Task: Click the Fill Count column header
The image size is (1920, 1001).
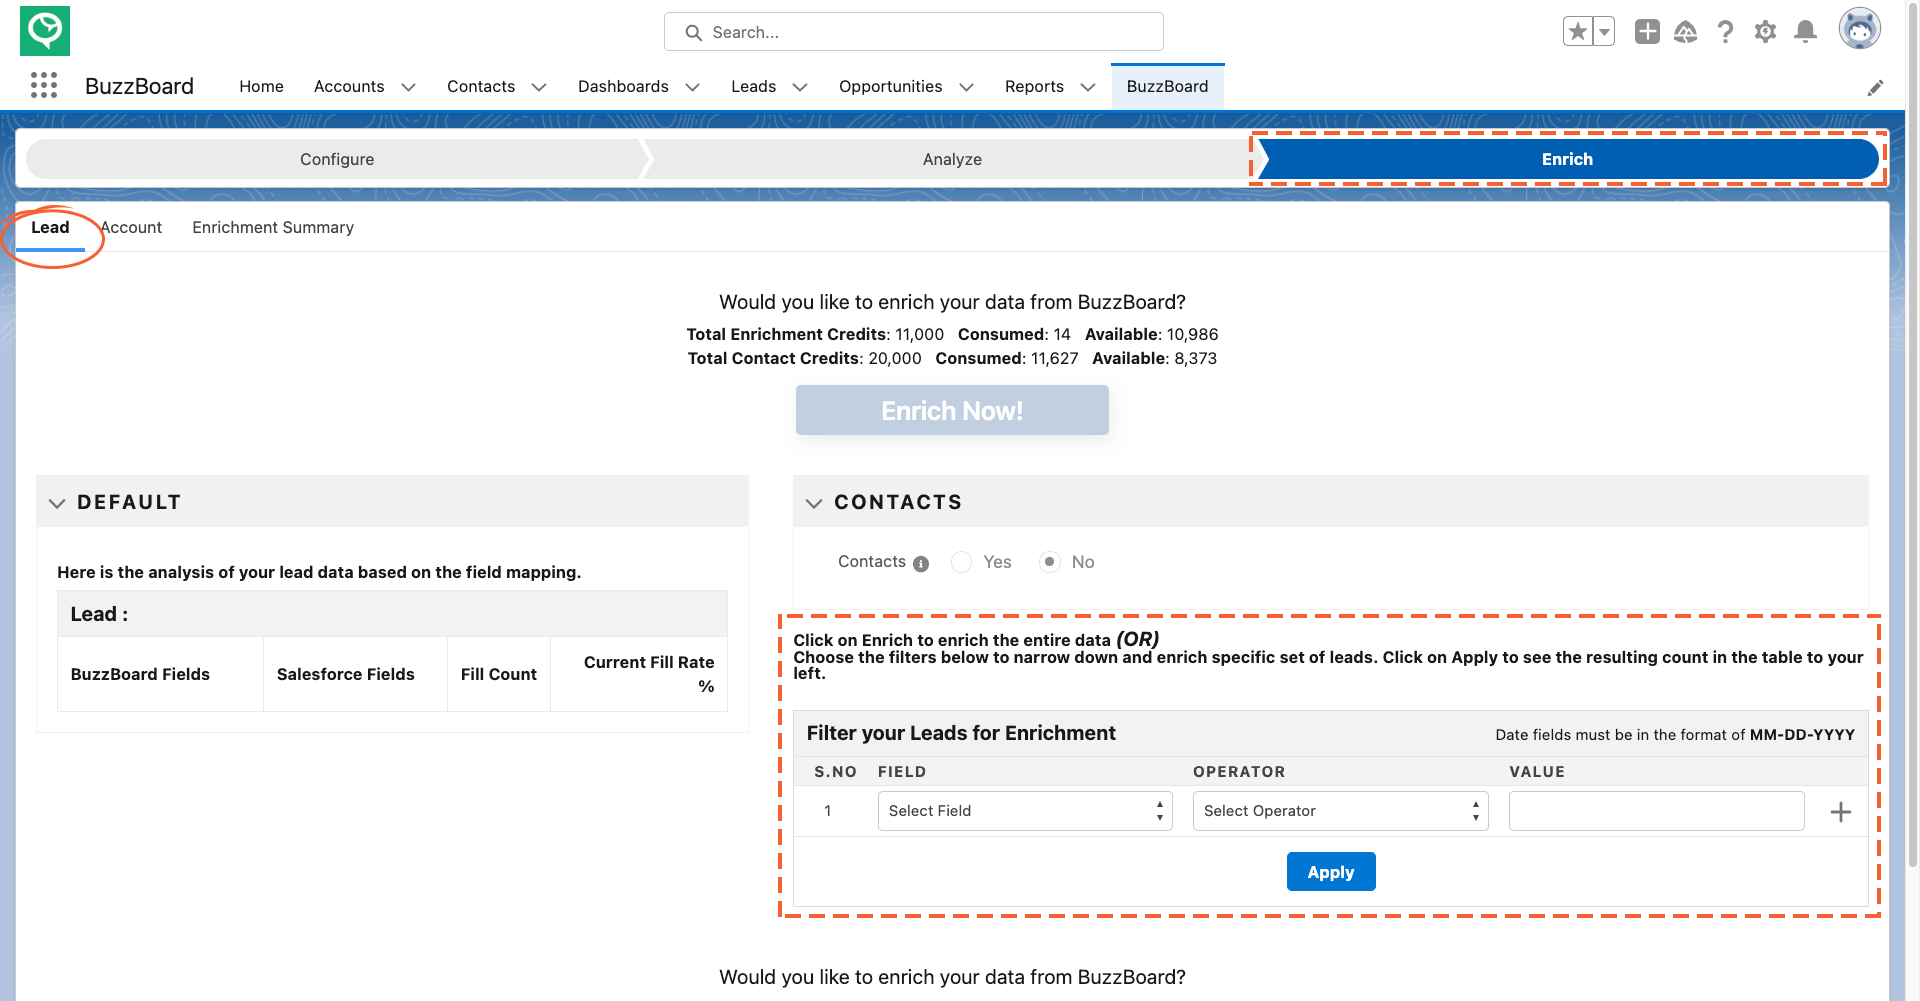Action: pos(498,675)
